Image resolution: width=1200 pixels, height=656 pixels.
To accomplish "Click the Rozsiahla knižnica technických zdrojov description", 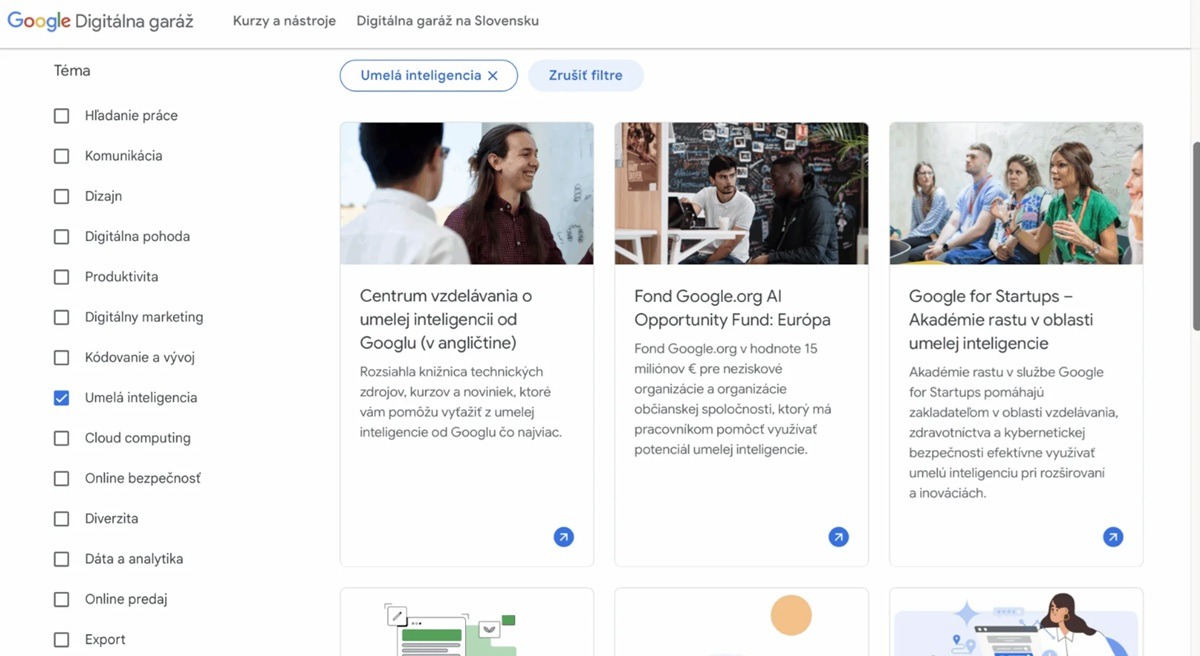I will (x=461, y=402).
